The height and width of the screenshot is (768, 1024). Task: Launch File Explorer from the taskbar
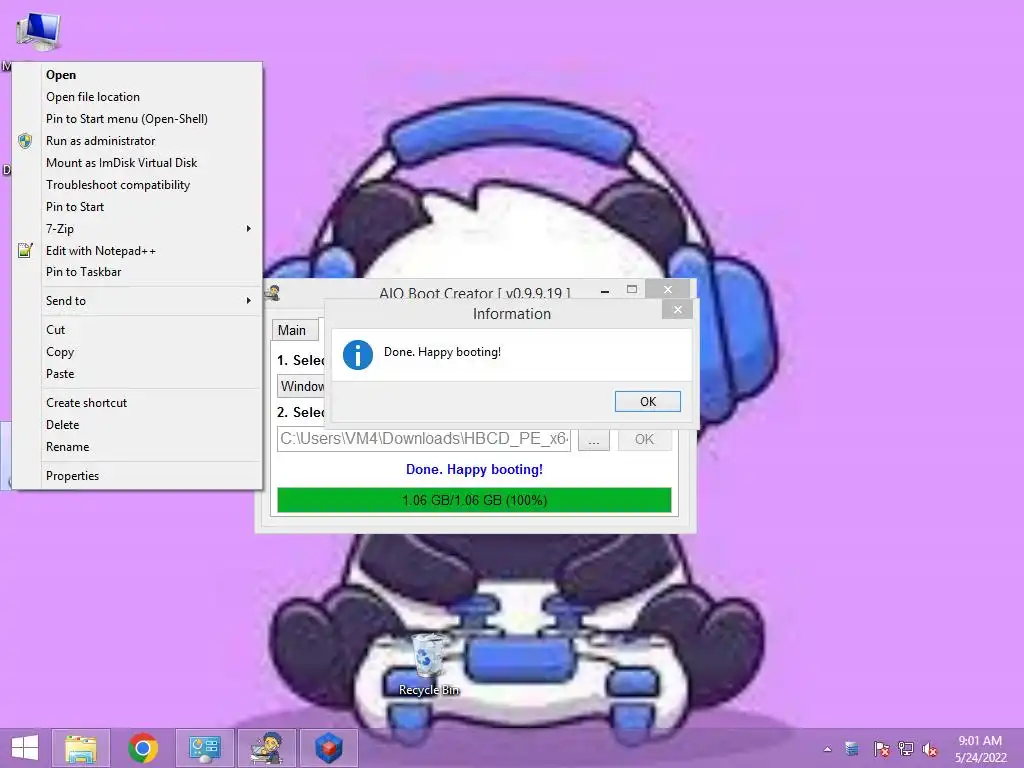[81, 748]
